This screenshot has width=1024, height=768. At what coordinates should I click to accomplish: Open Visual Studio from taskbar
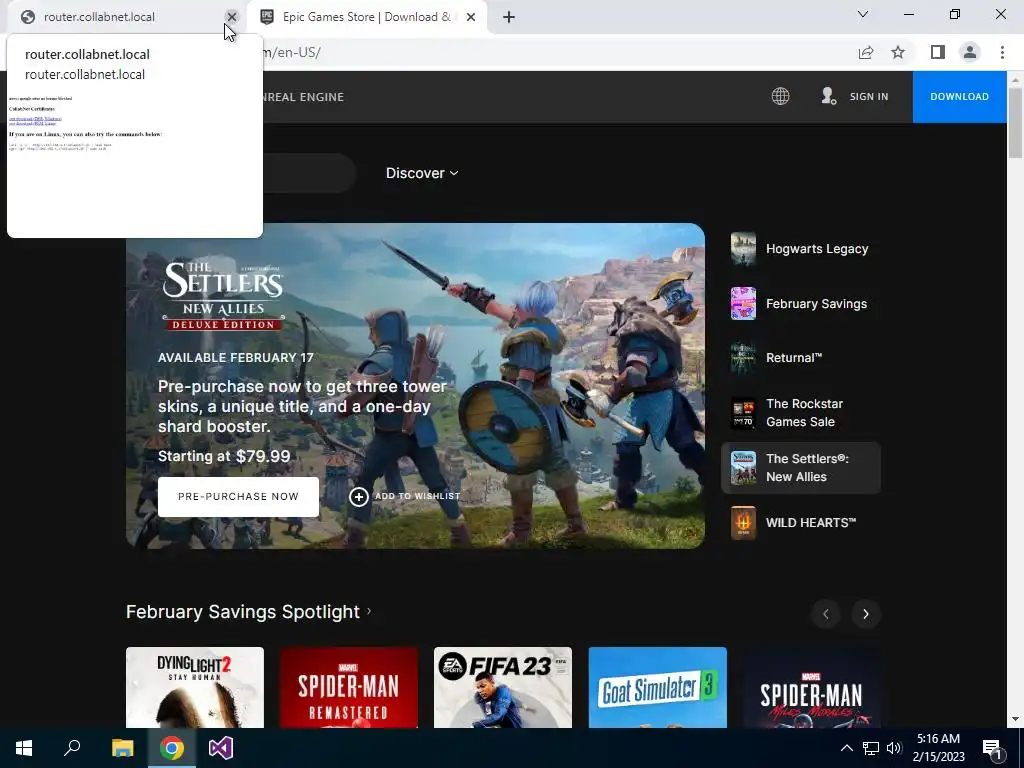pos(221,748)
